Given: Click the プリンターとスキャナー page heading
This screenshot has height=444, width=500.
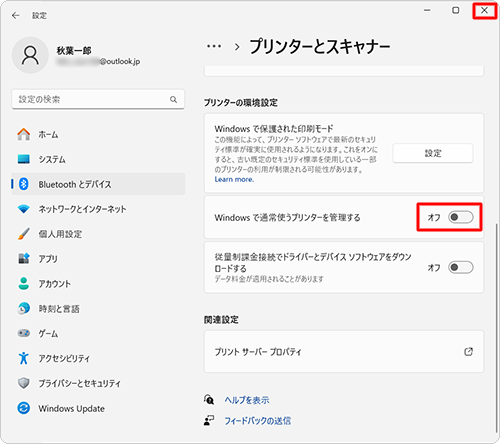Looking at the screenshot, I should click(320, 46).
